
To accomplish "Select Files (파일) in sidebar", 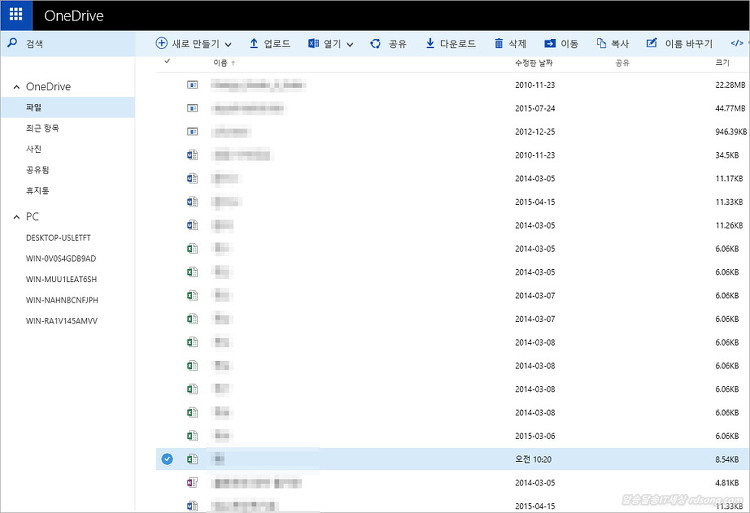I will click(68, 107).
